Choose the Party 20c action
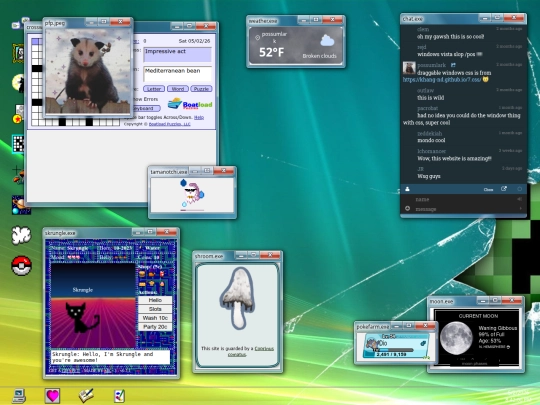The height and width of the screenshot is (405, 540). (x=155, y=327)
